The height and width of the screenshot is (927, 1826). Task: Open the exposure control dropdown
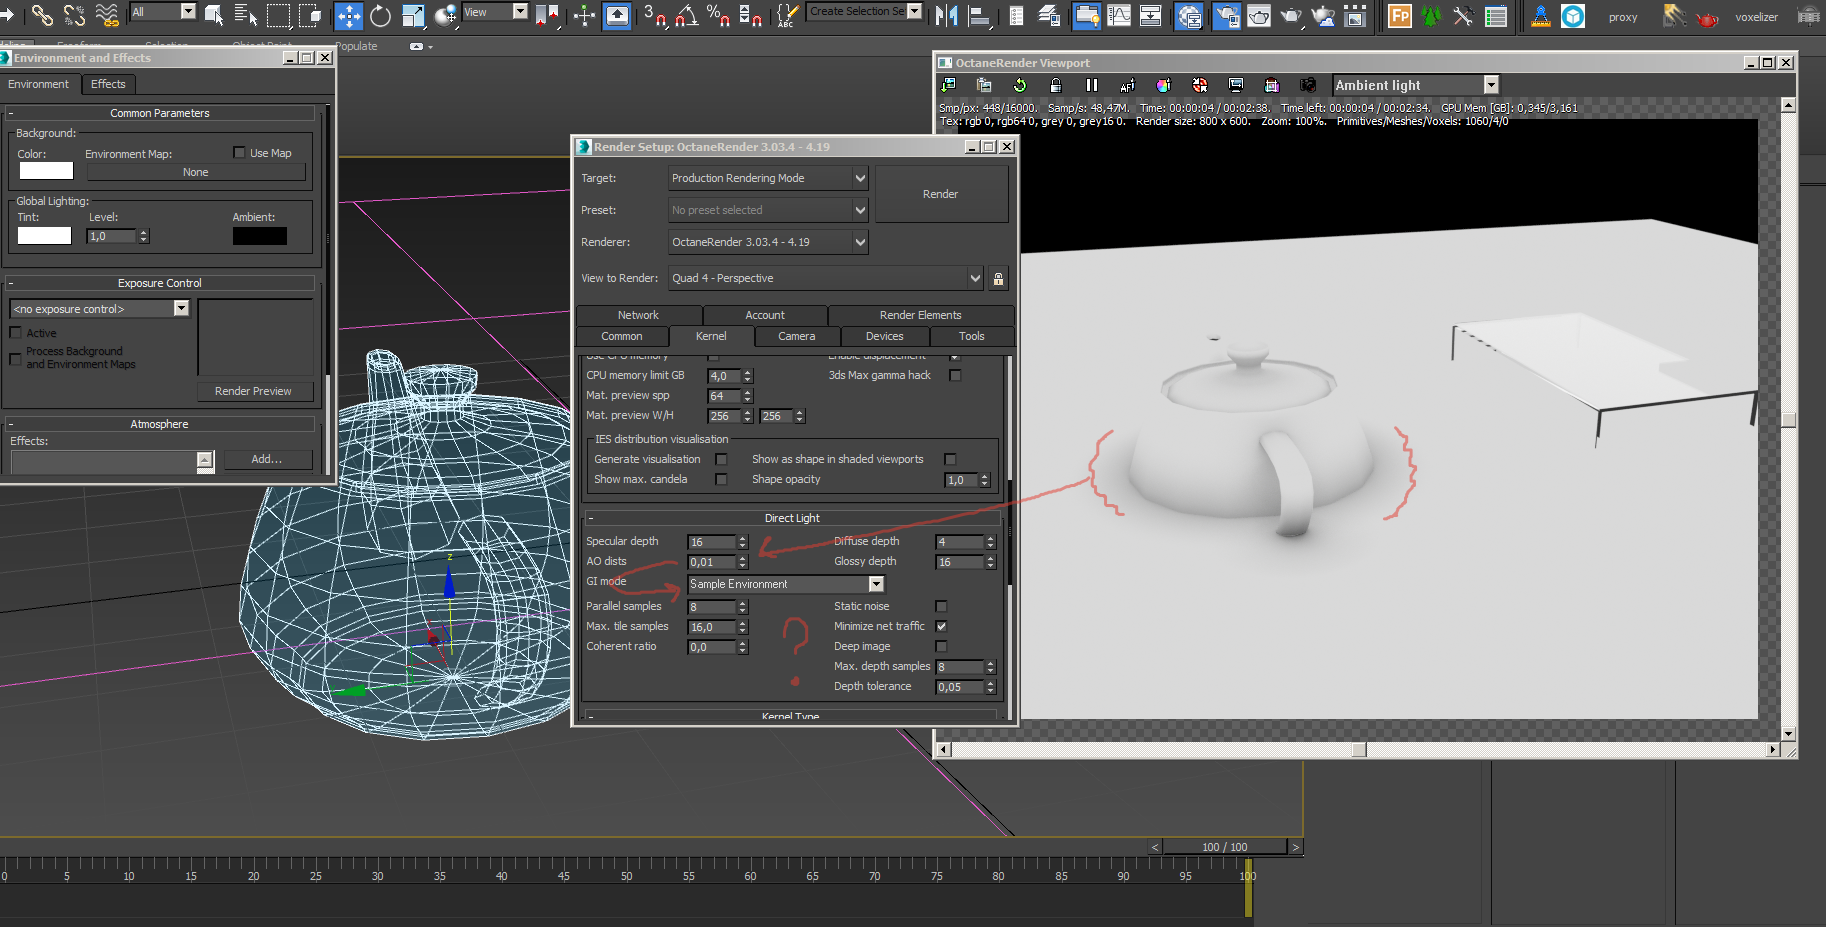(100, 309)
